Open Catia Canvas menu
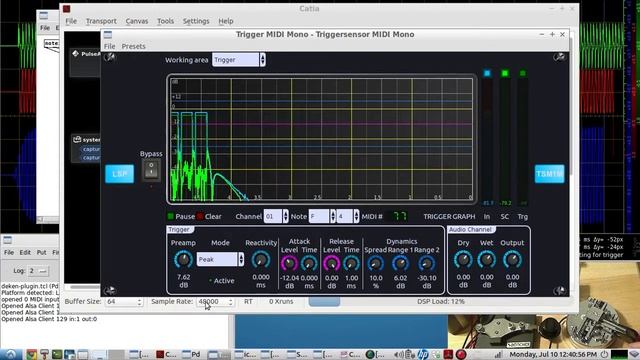Viewport: 640px width, 360px height. click(137, 21)
